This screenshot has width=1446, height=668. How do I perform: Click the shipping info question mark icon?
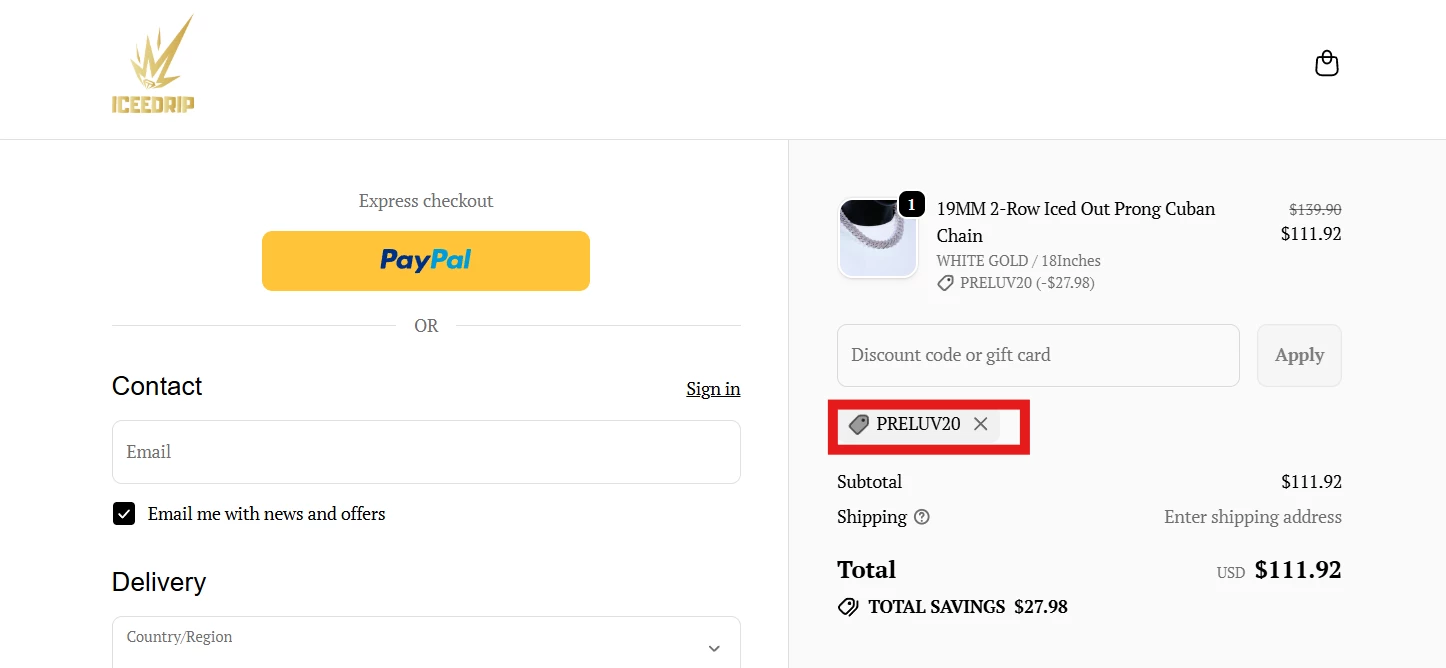[x=922, y=517]
